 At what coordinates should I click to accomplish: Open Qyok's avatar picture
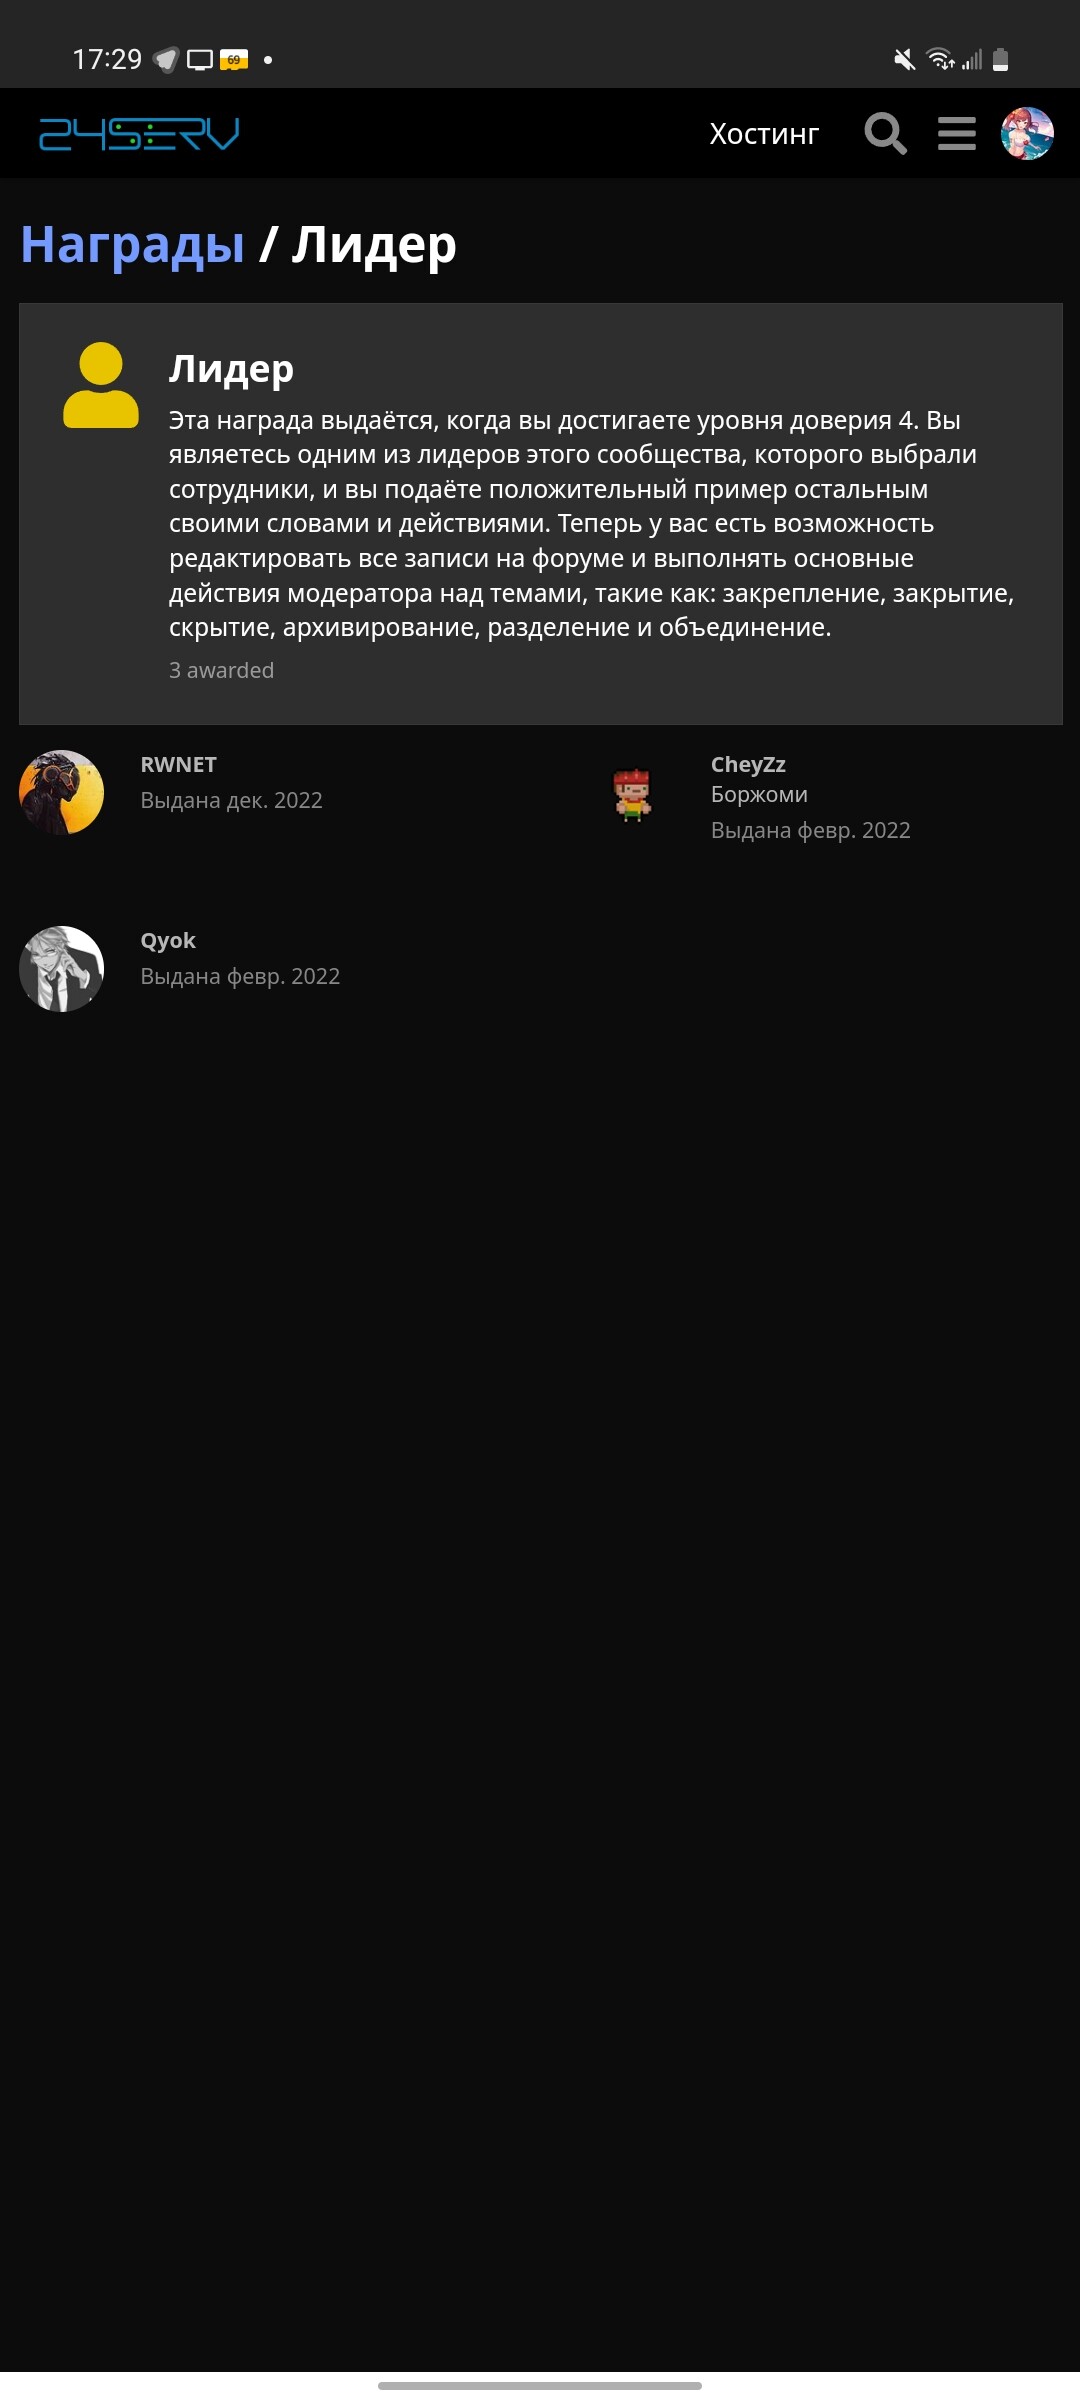(x=62, y=968)
